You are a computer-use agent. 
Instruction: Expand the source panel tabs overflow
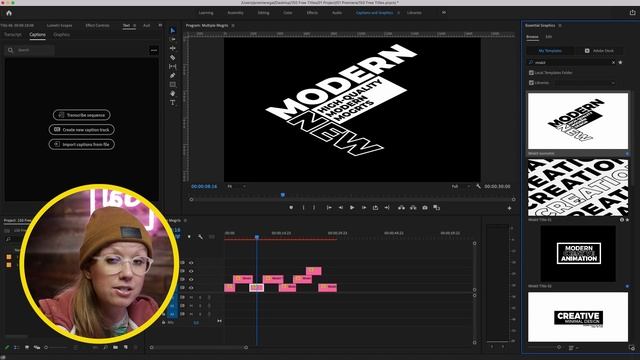[160, 25]
